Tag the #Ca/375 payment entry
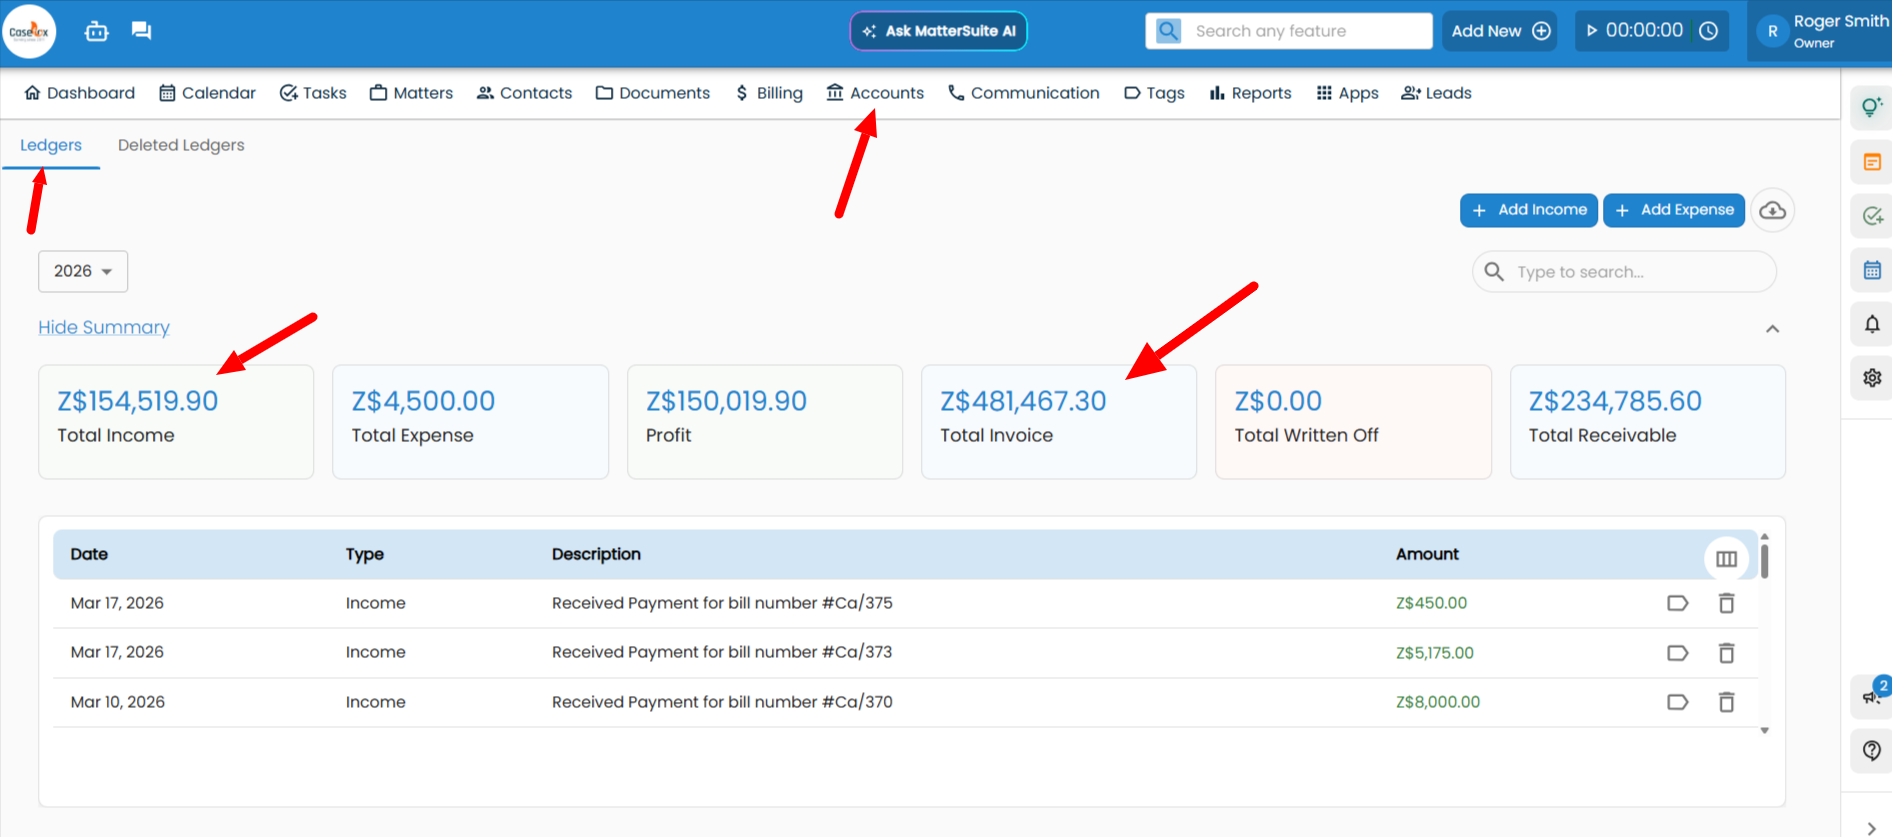Image resolution: width=1892 pixels, height=837 pixels. coord(1677,603)
